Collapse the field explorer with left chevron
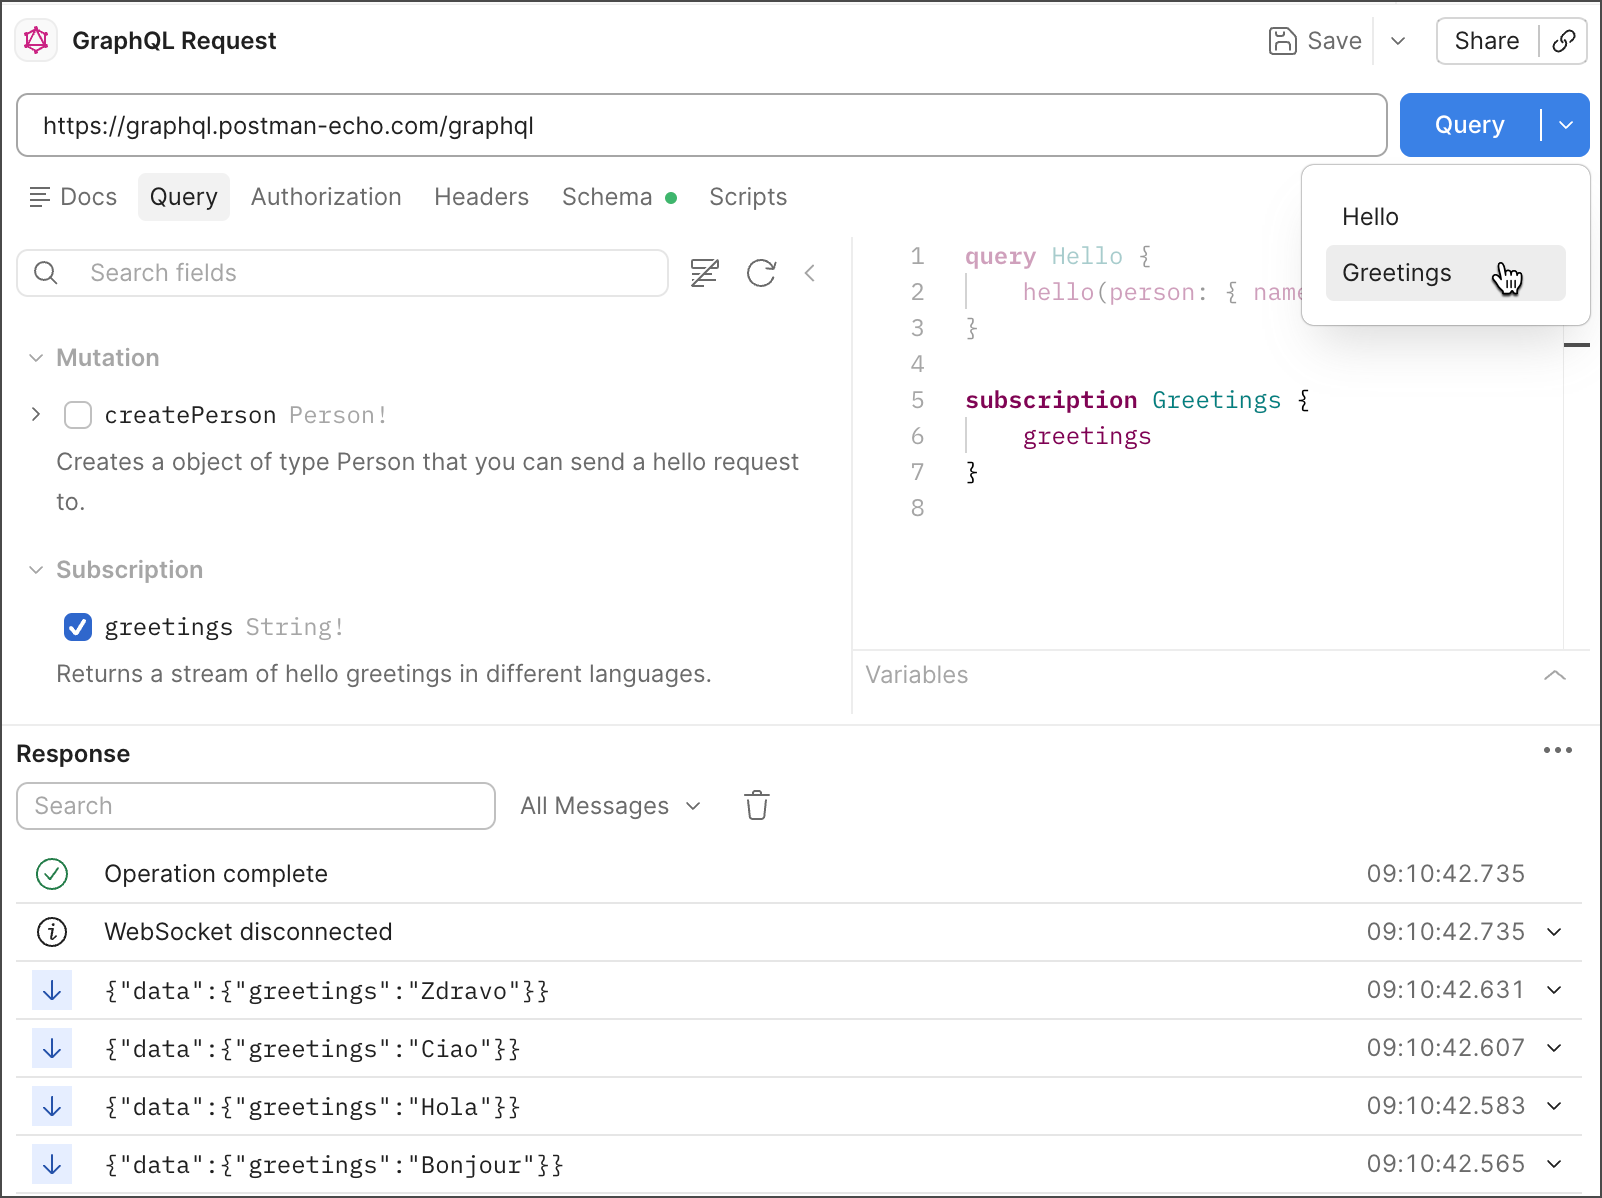 coord(810,273)
